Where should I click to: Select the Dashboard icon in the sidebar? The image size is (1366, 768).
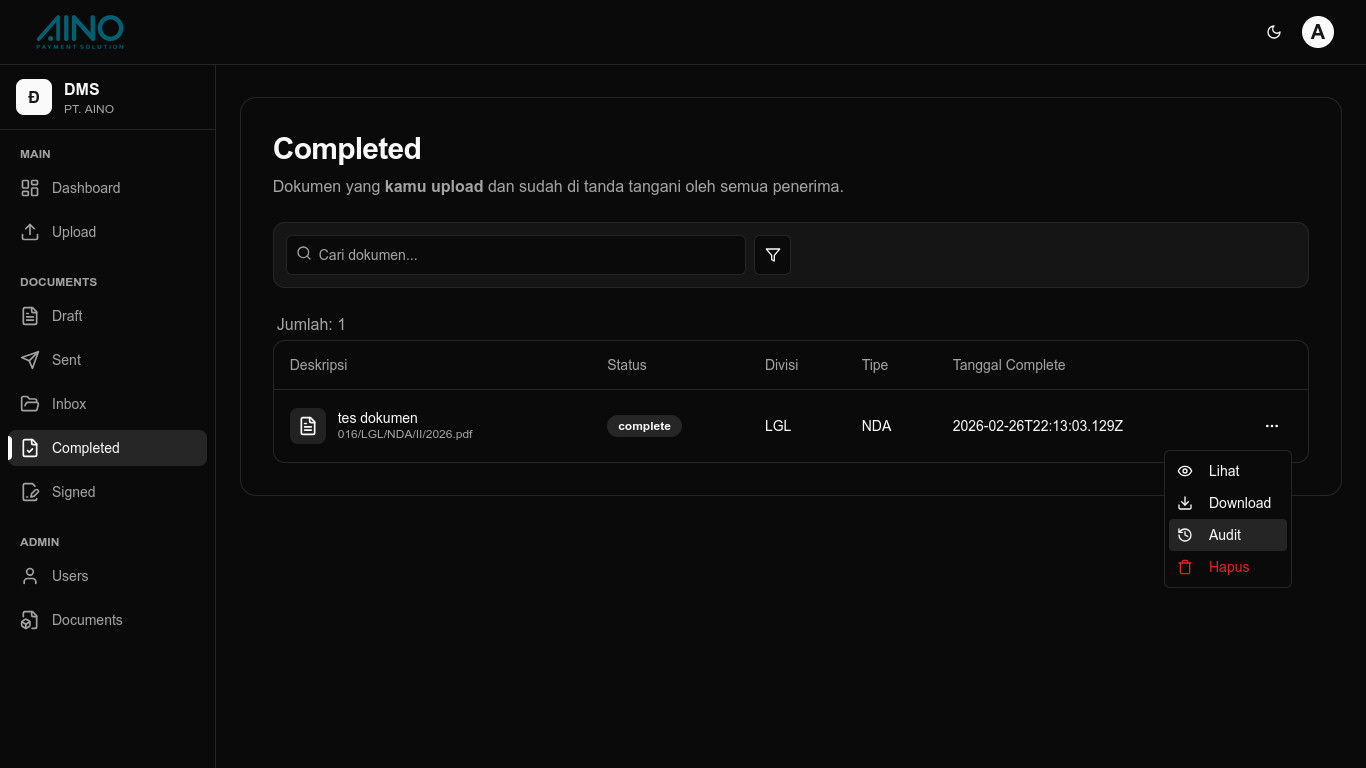[x=30, y=188]
